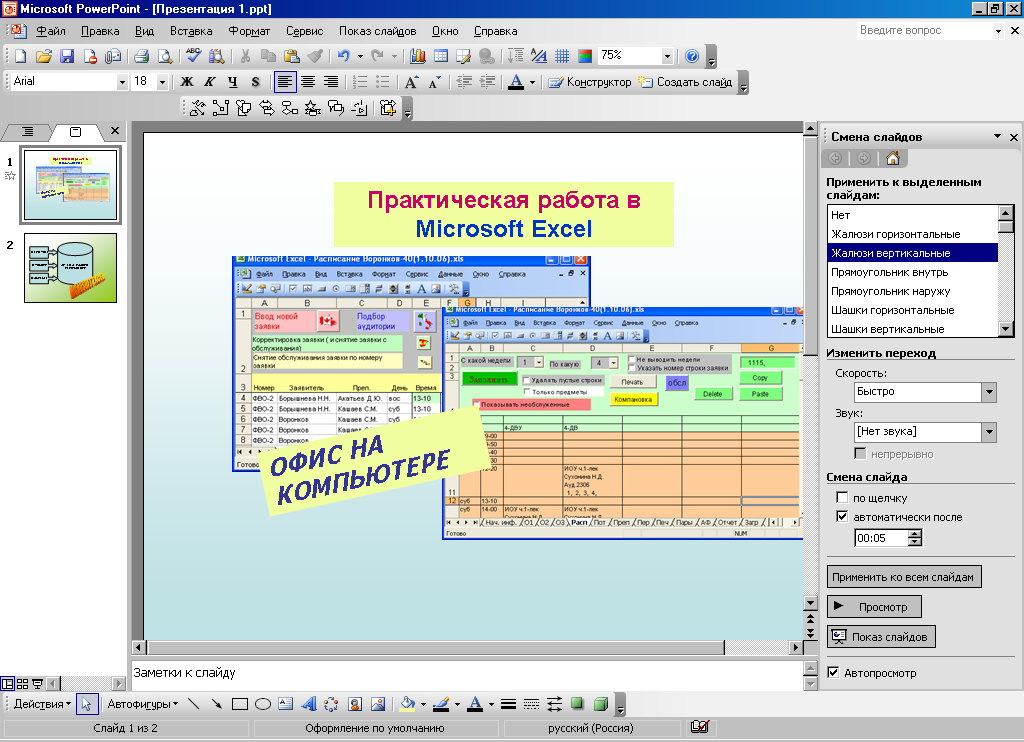The height and width of the screenshot is (742, 1024).
Task: Uncheck 'автоматически после' checkbox
Action: click(842, 517)
